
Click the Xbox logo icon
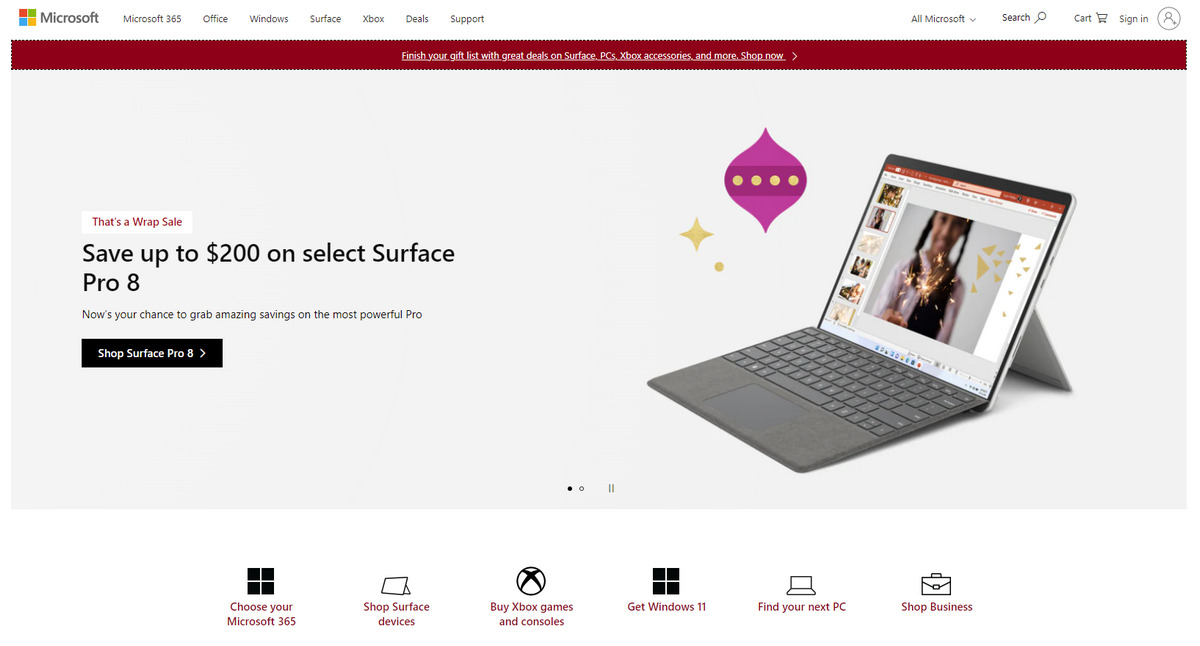531,581
